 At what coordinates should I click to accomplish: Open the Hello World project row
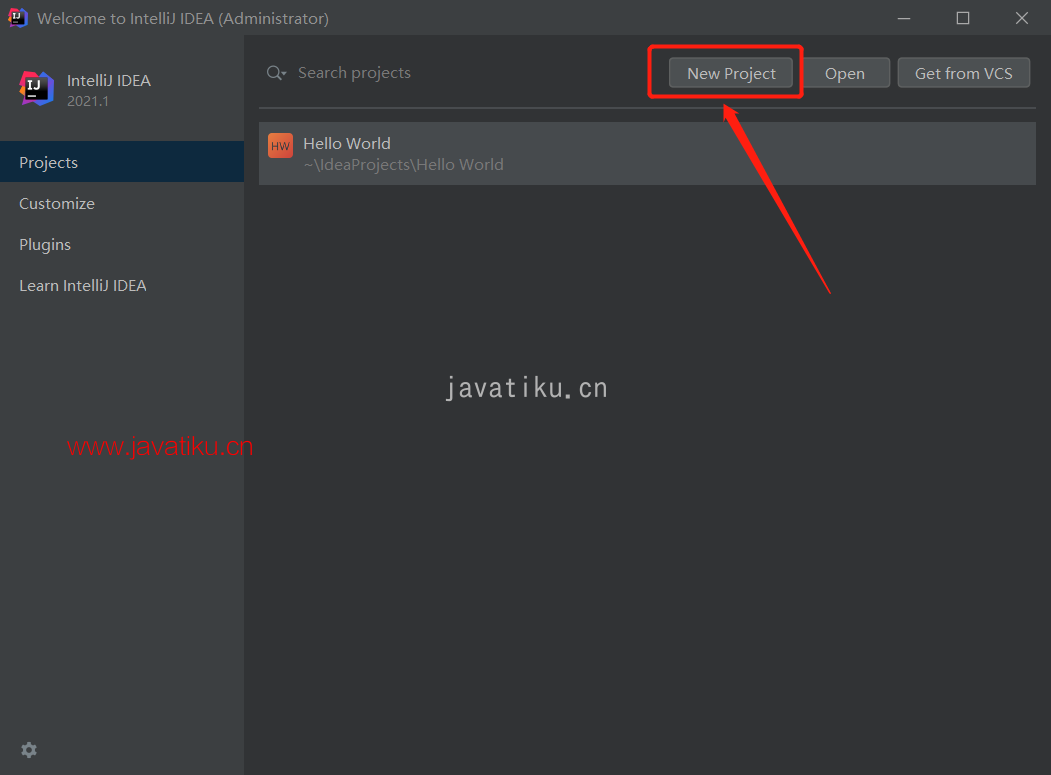pos(647,154)
